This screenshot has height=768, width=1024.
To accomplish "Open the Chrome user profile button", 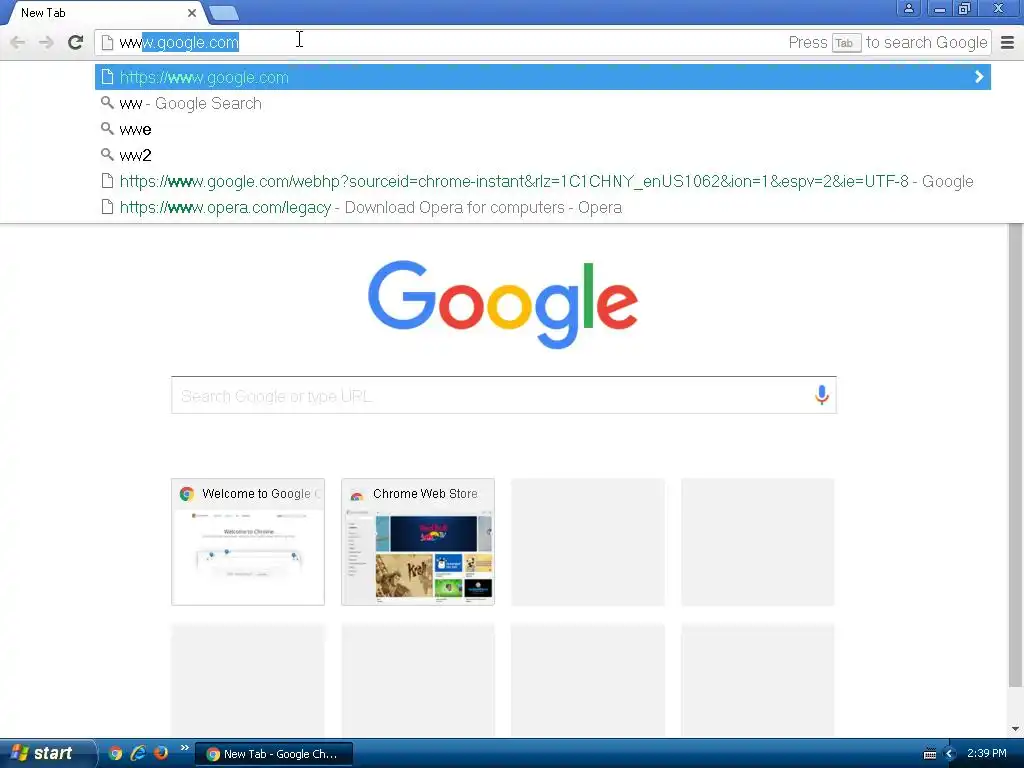I will (x=908, y=8).
